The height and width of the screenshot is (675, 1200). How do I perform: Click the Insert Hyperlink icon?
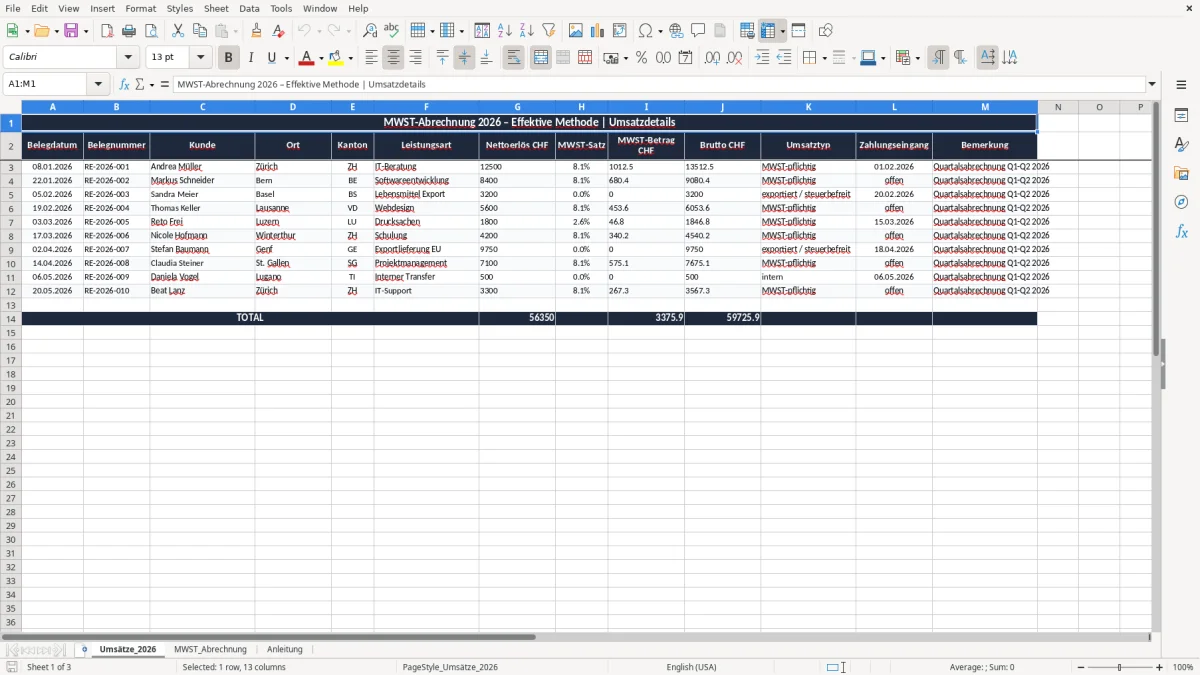(676, 31)
